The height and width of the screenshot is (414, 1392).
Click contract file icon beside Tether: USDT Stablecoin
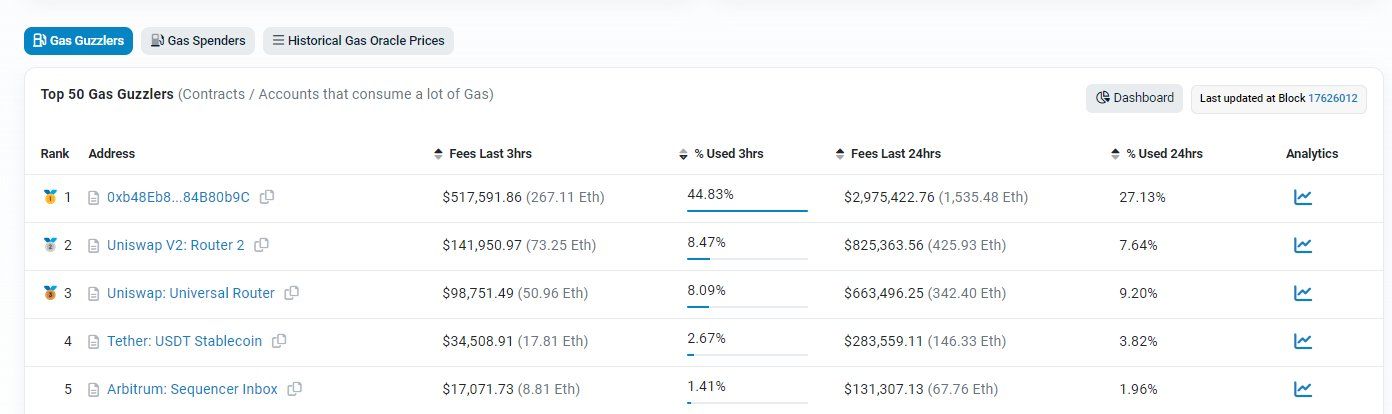(x=94, y=342)
